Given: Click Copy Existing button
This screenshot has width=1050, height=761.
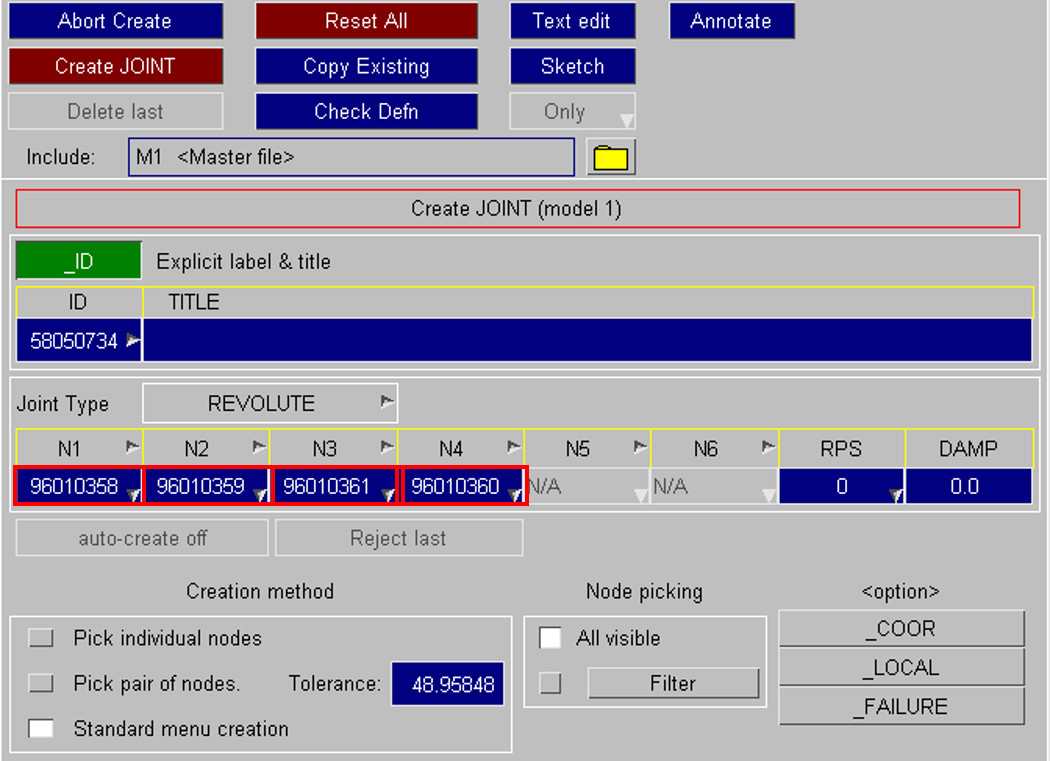Looking at the screenshot, I should [x=366, y=66].
